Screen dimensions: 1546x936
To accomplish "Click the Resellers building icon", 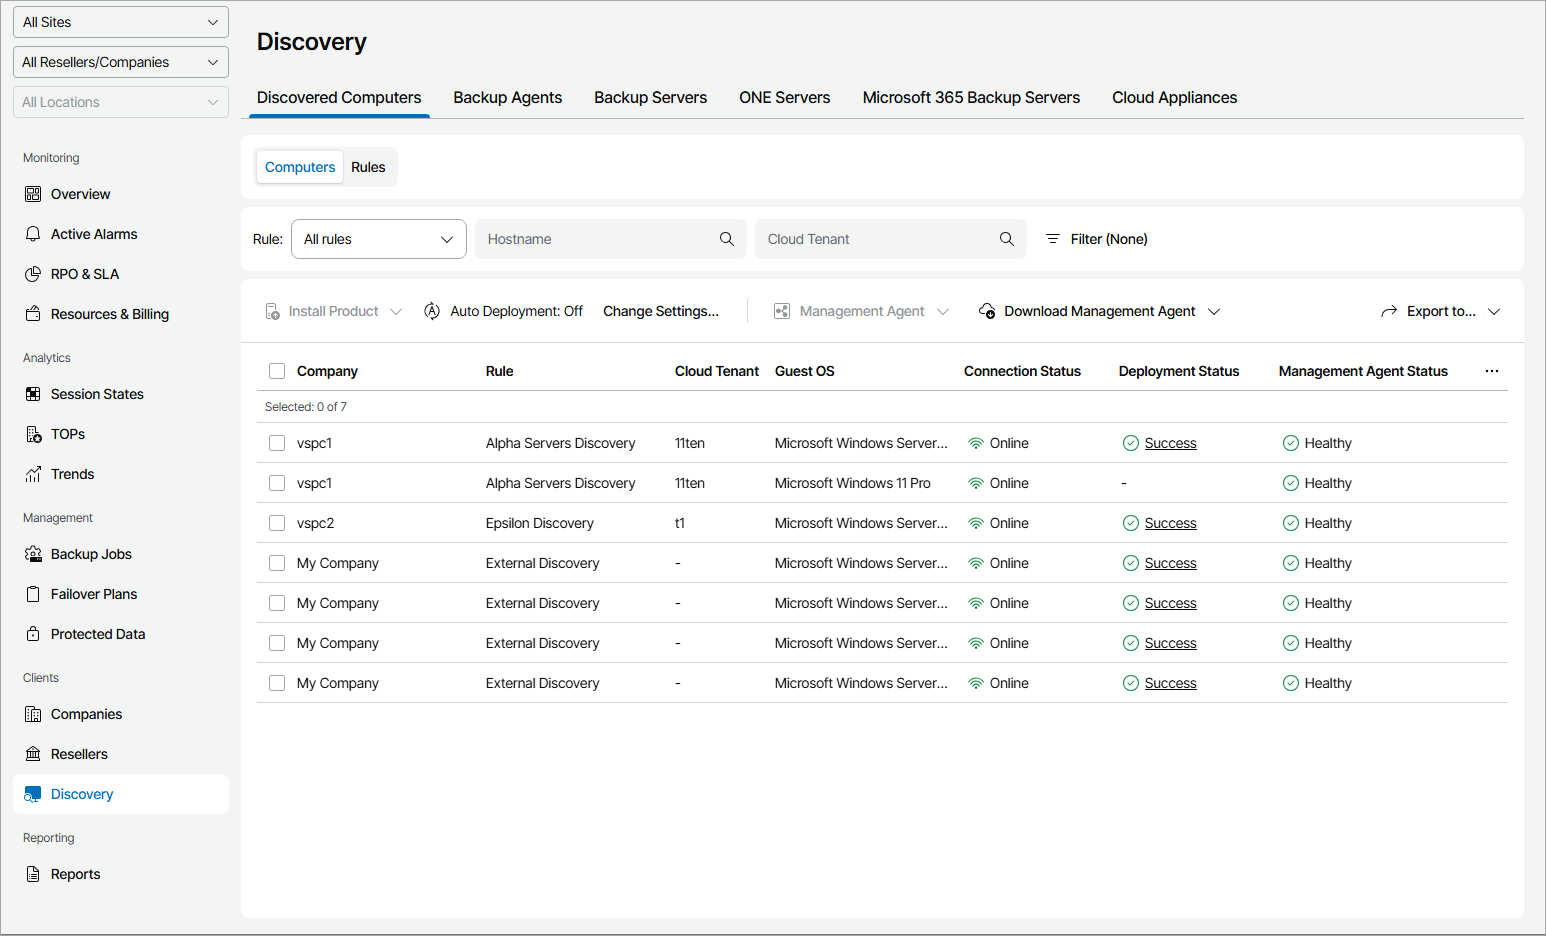I will 33,754.
